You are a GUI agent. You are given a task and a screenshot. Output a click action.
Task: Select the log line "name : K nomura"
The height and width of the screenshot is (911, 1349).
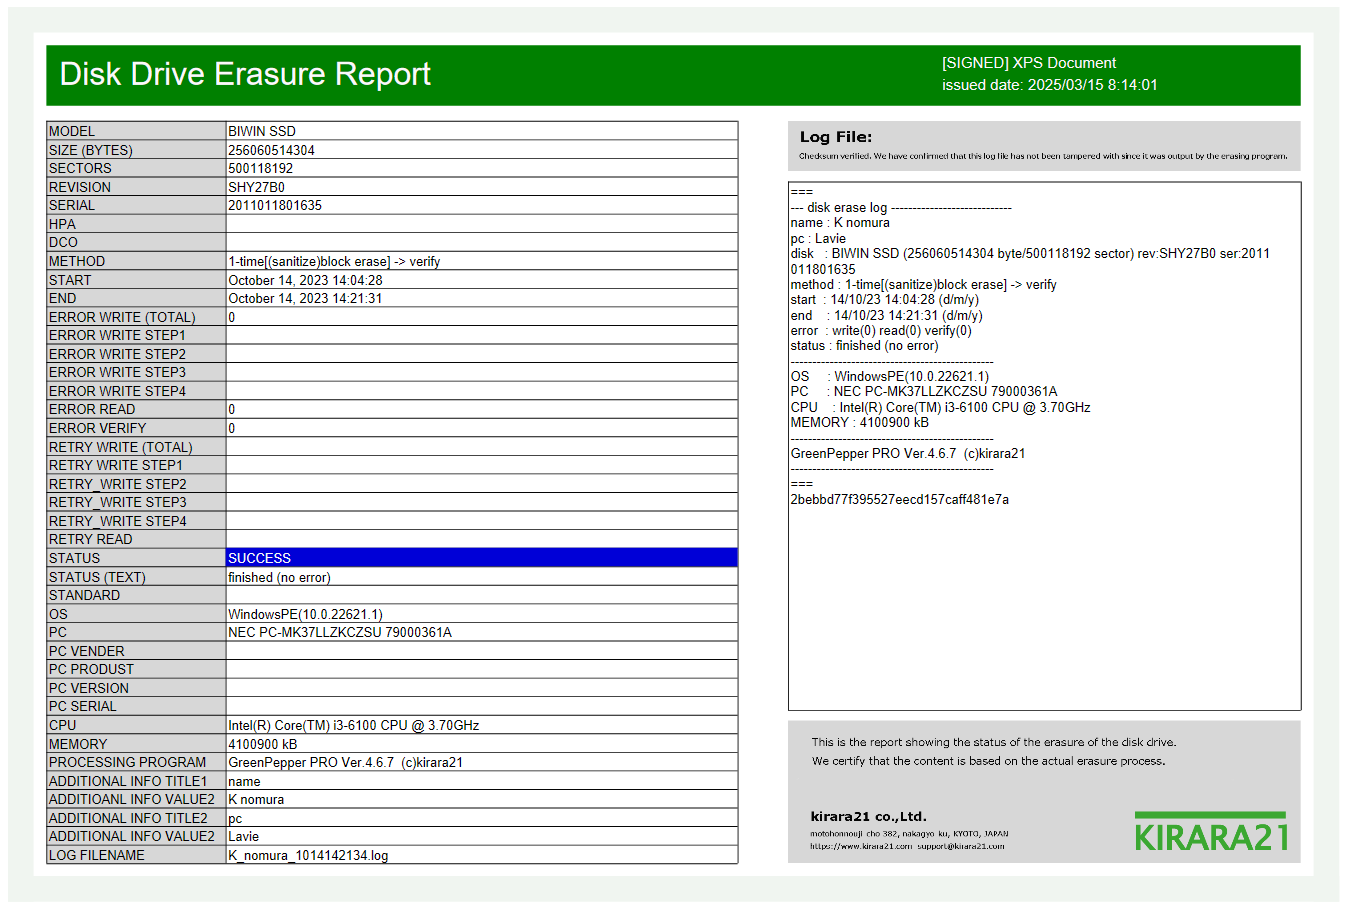pyautogui.click(x=840, y=223)
